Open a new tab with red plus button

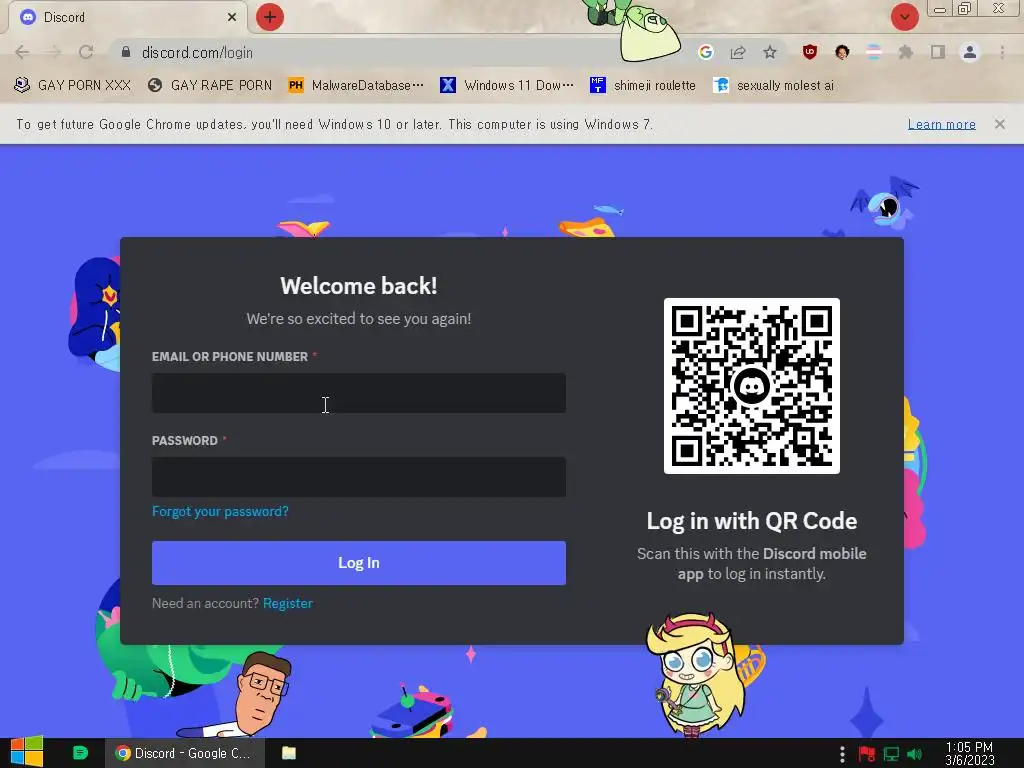[x=270, y=17]
